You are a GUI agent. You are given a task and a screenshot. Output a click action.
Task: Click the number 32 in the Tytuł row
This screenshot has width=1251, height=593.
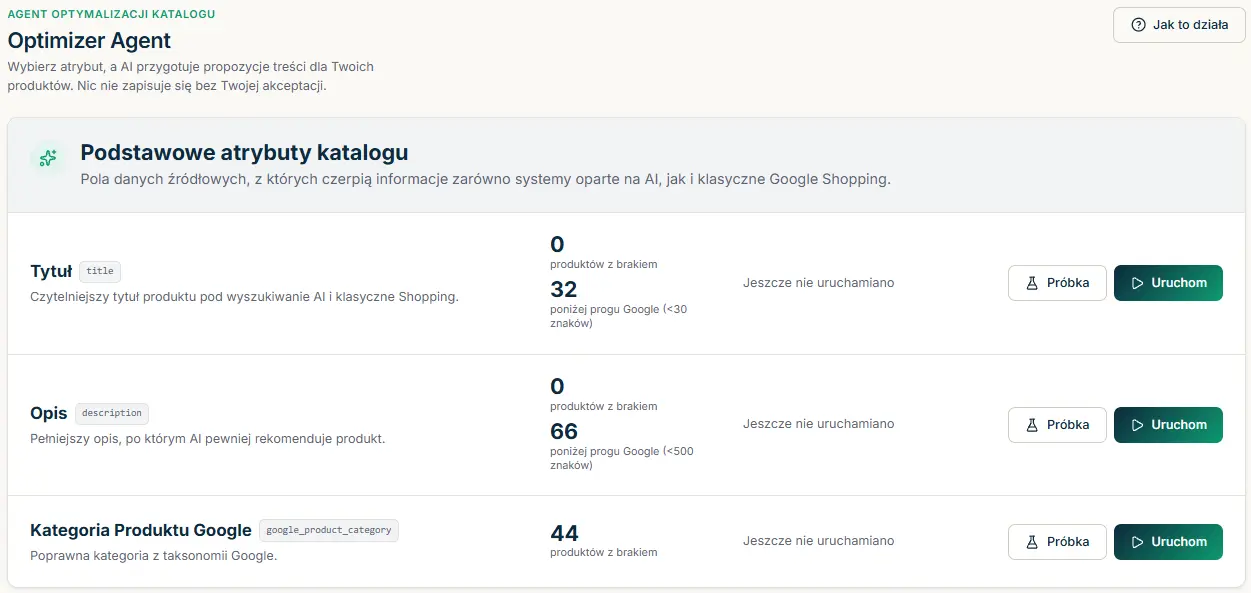564,290
